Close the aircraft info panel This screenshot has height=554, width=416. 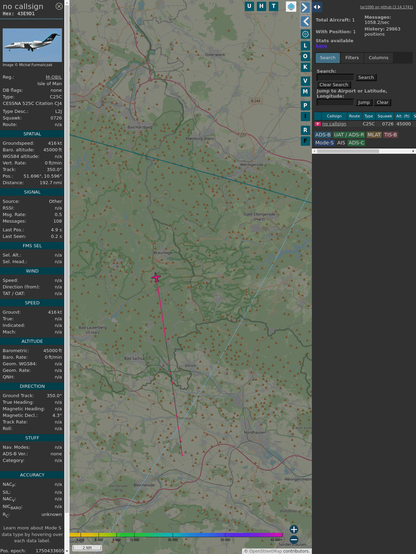click(x=59, y=6)
